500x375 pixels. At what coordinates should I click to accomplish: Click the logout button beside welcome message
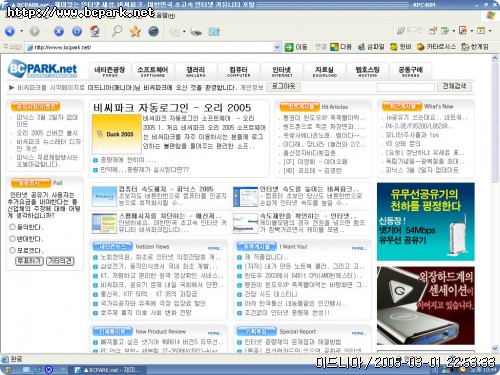point(284,87)
